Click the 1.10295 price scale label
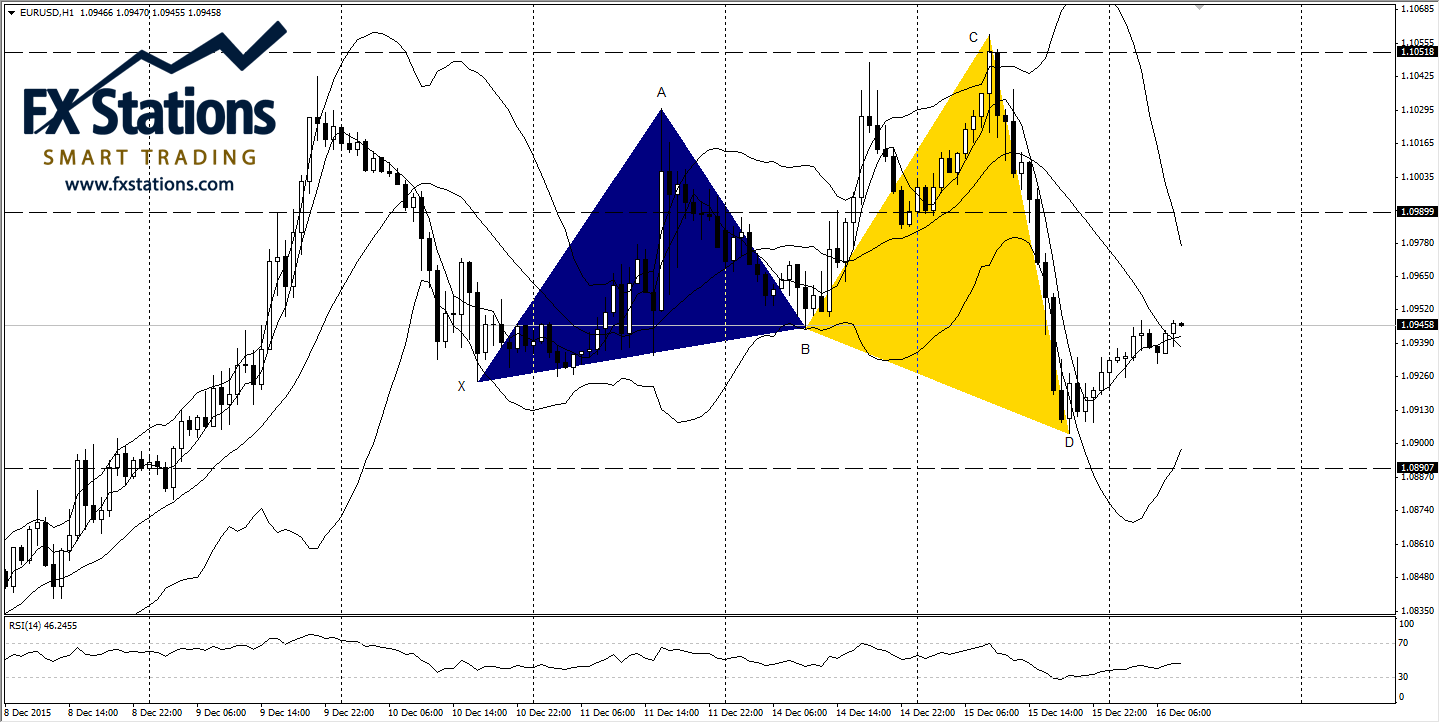 click(x=1417, y=109)
